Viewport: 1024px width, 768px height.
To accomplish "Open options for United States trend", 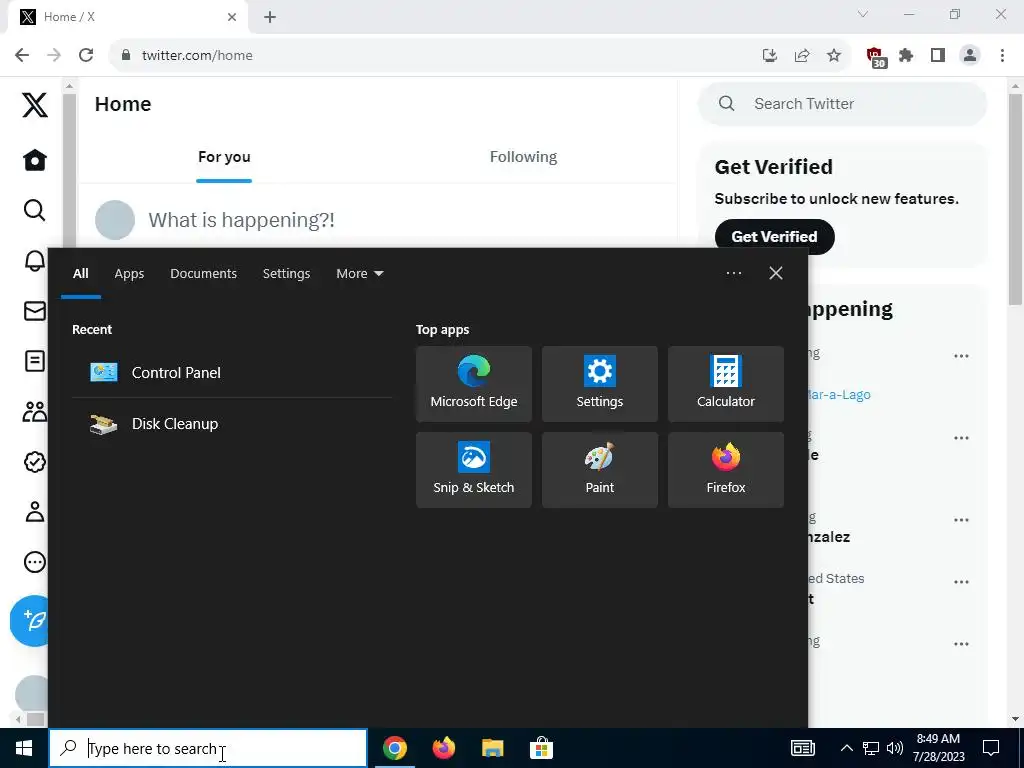I will coord(961,583).
